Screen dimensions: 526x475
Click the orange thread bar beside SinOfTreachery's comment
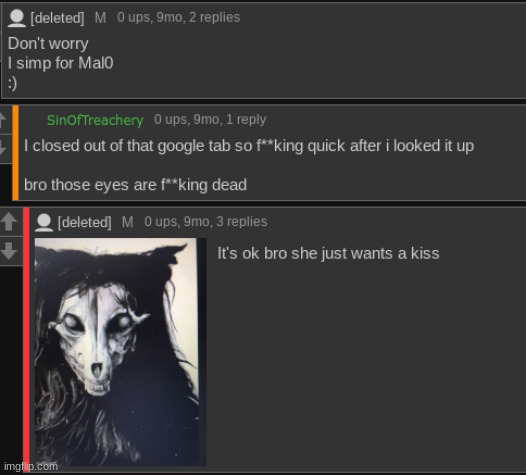[x=15, y=153]
